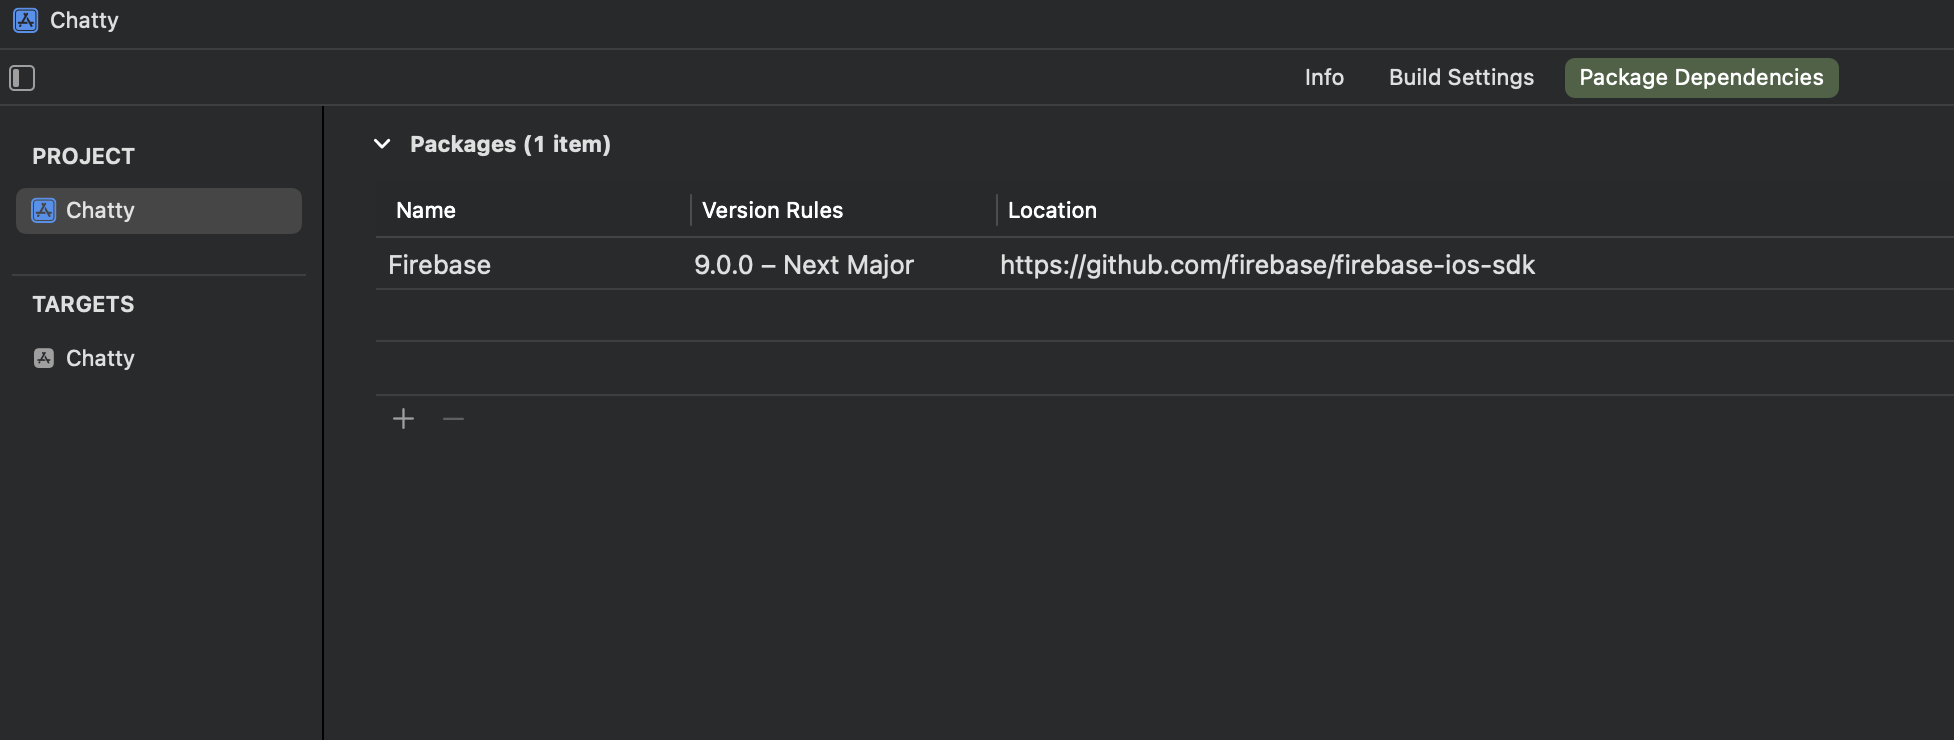Collapse the Packages section chevron
This screenshot has height=740, width=1954.
point(382,144)
